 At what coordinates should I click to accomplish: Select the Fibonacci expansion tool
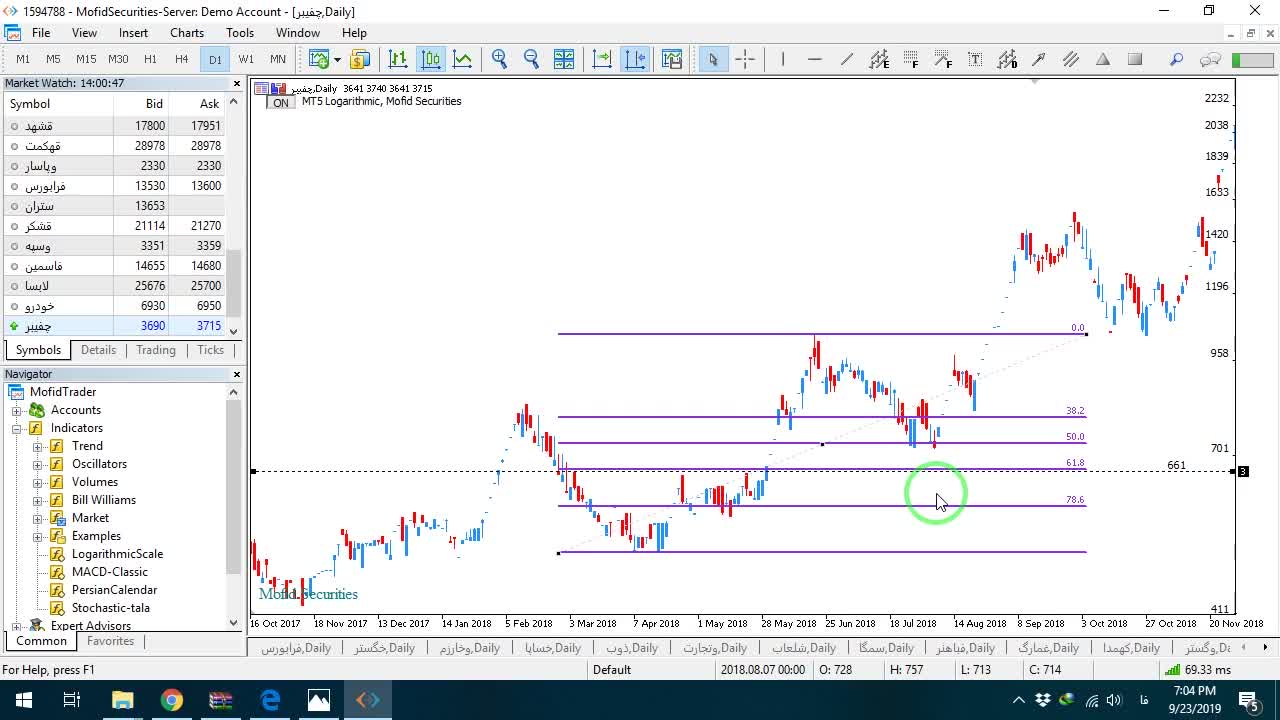[x=943, y=59]
